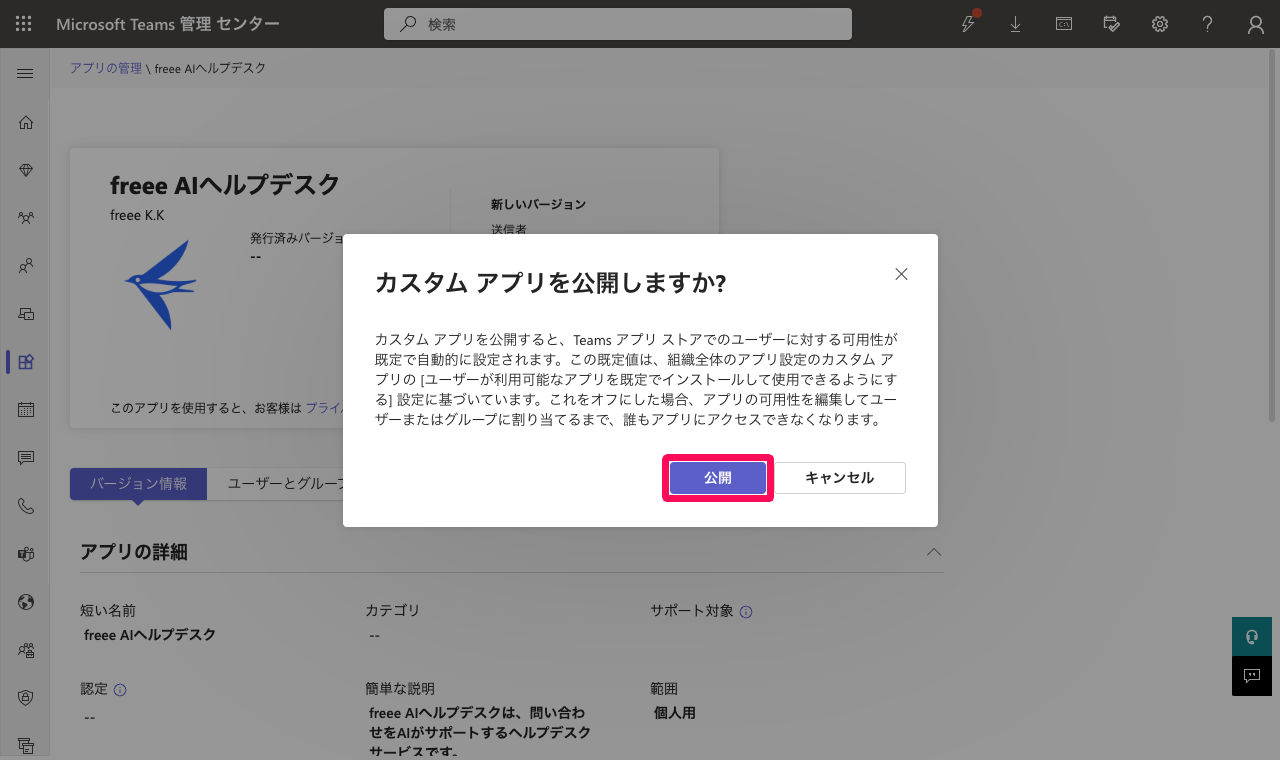This screenshot has height=760, width=1280.
Task: Open the Cloud Shell icon in header
Action: pos(1064,24)
